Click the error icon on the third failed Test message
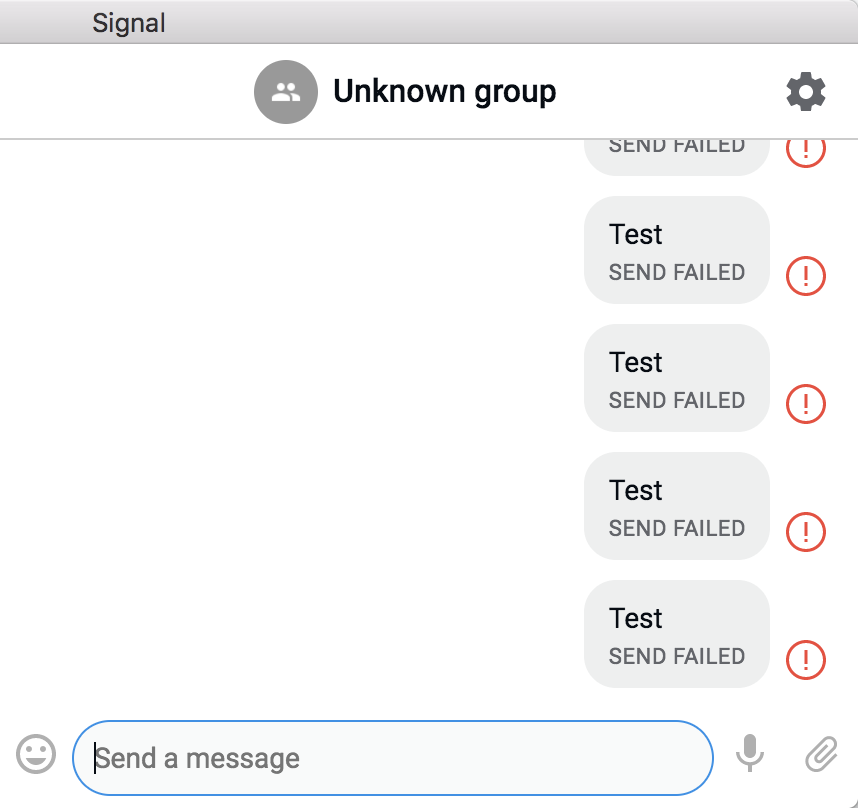 806,404
